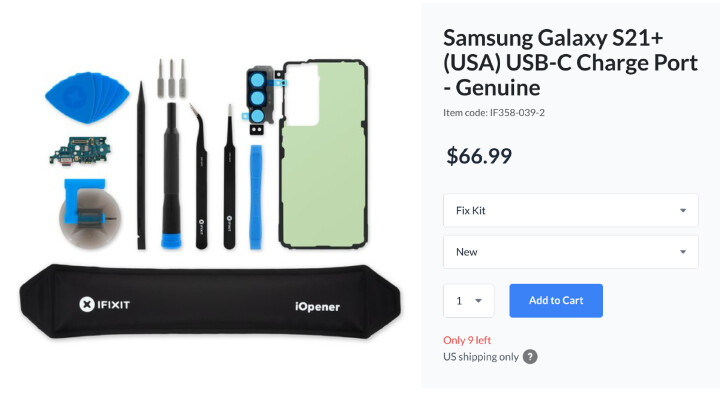Click the camera bezel with blue lenses
This screenshot has height=405, width=720.
coord(261,100)
